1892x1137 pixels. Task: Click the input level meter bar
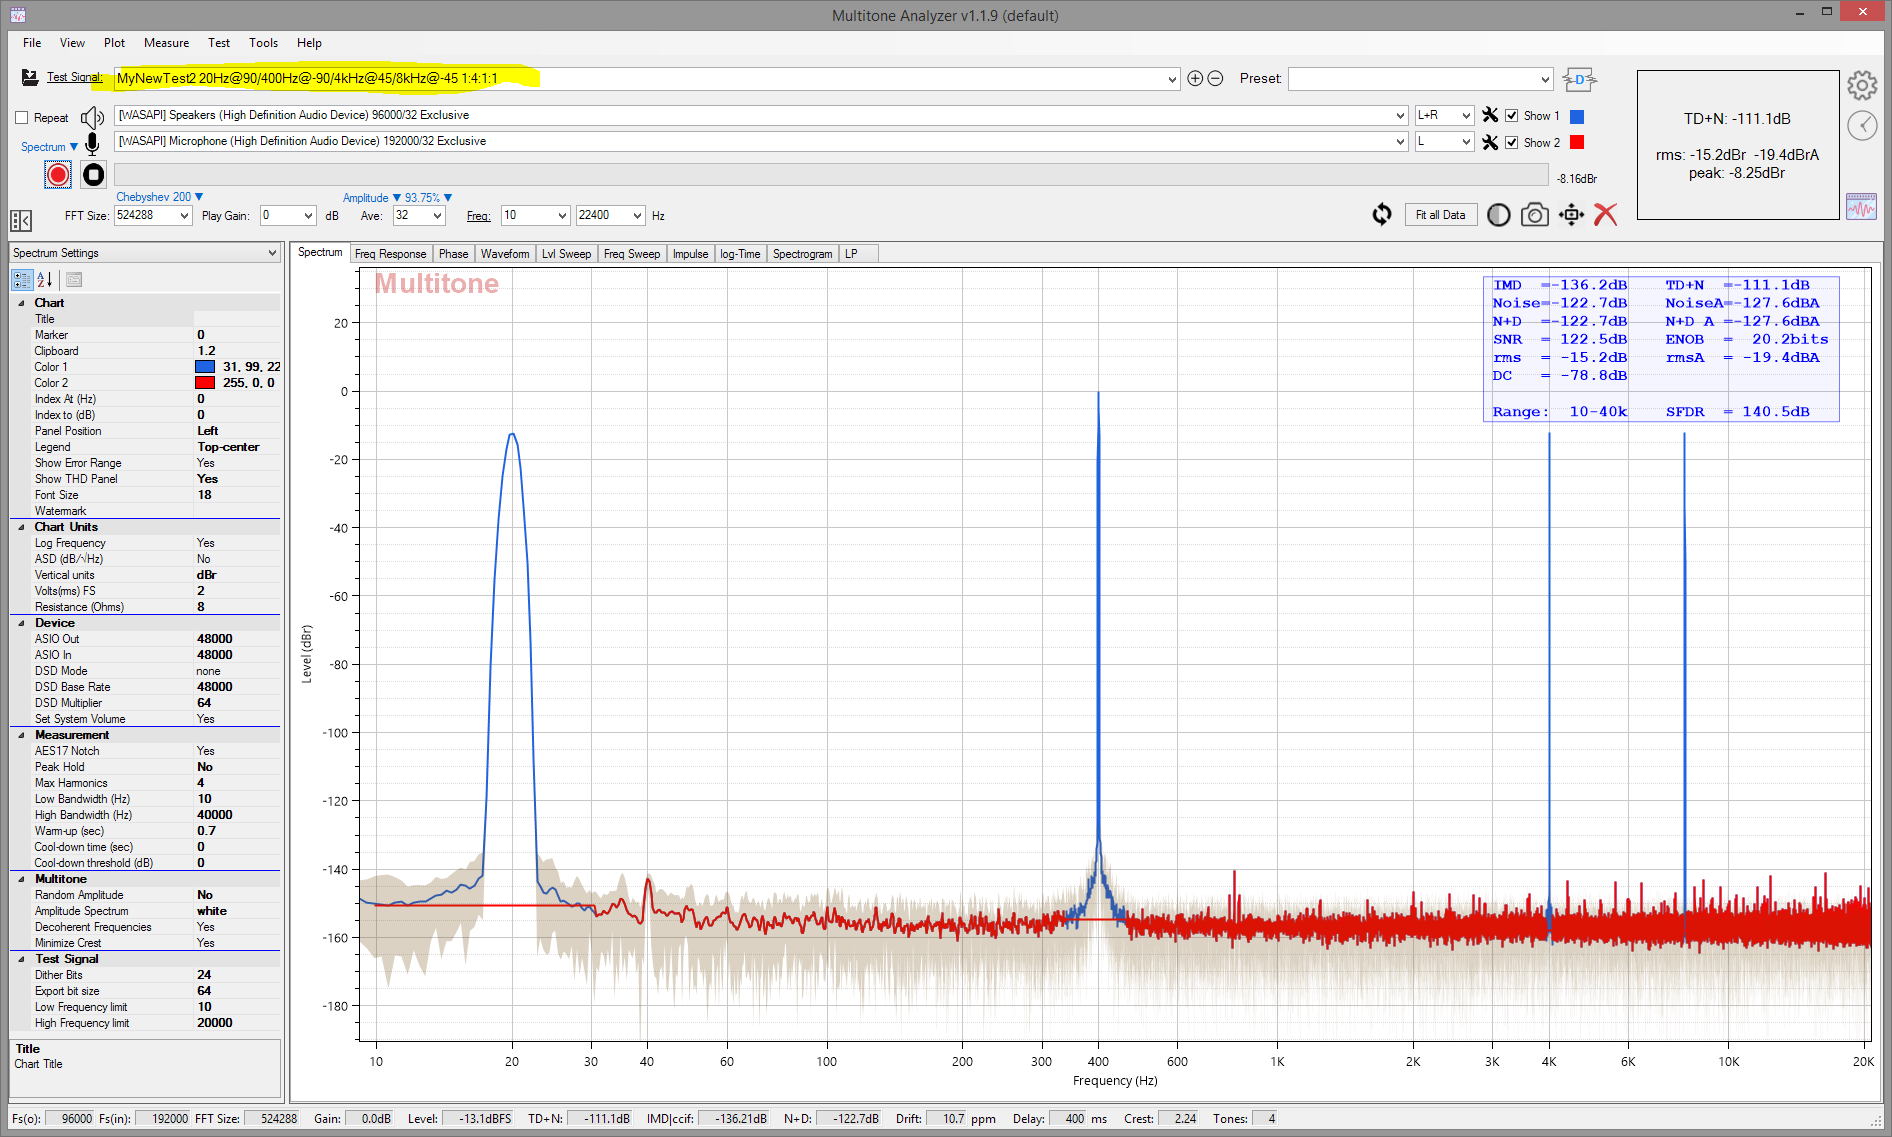831,175
